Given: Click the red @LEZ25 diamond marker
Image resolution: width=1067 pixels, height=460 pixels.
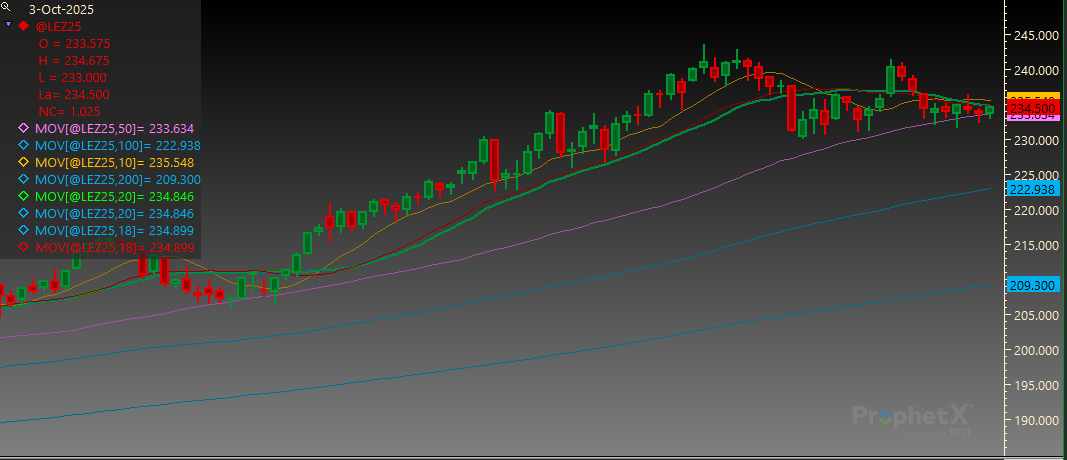Looking at the screenshot, I should pyautogui.click(x=24, y=26).
